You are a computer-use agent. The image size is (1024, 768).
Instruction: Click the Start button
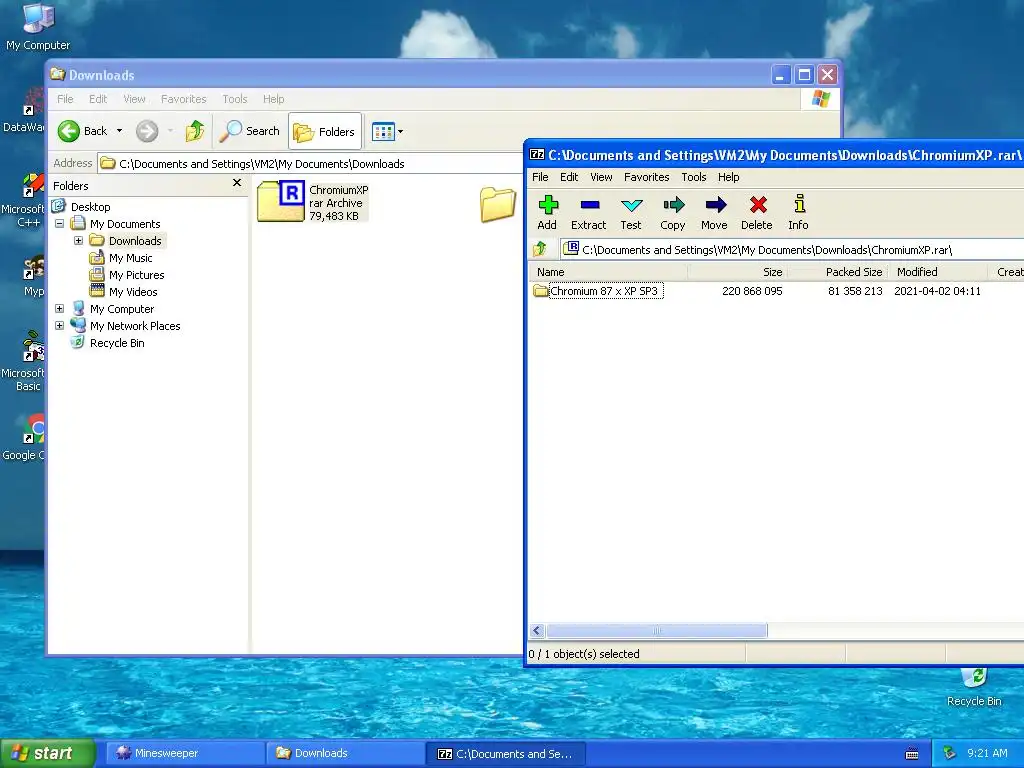click(47, 753)
